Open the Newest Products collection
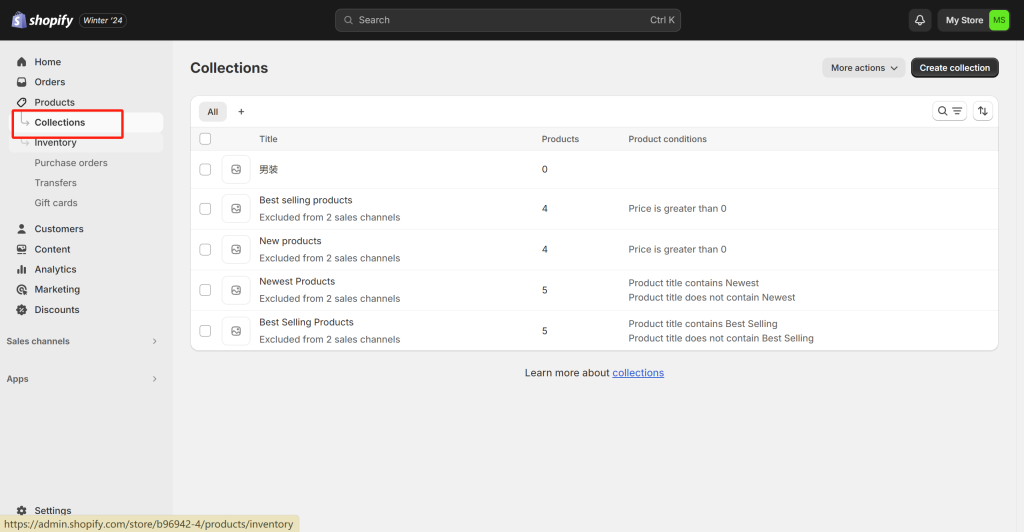 pos(297,281)
